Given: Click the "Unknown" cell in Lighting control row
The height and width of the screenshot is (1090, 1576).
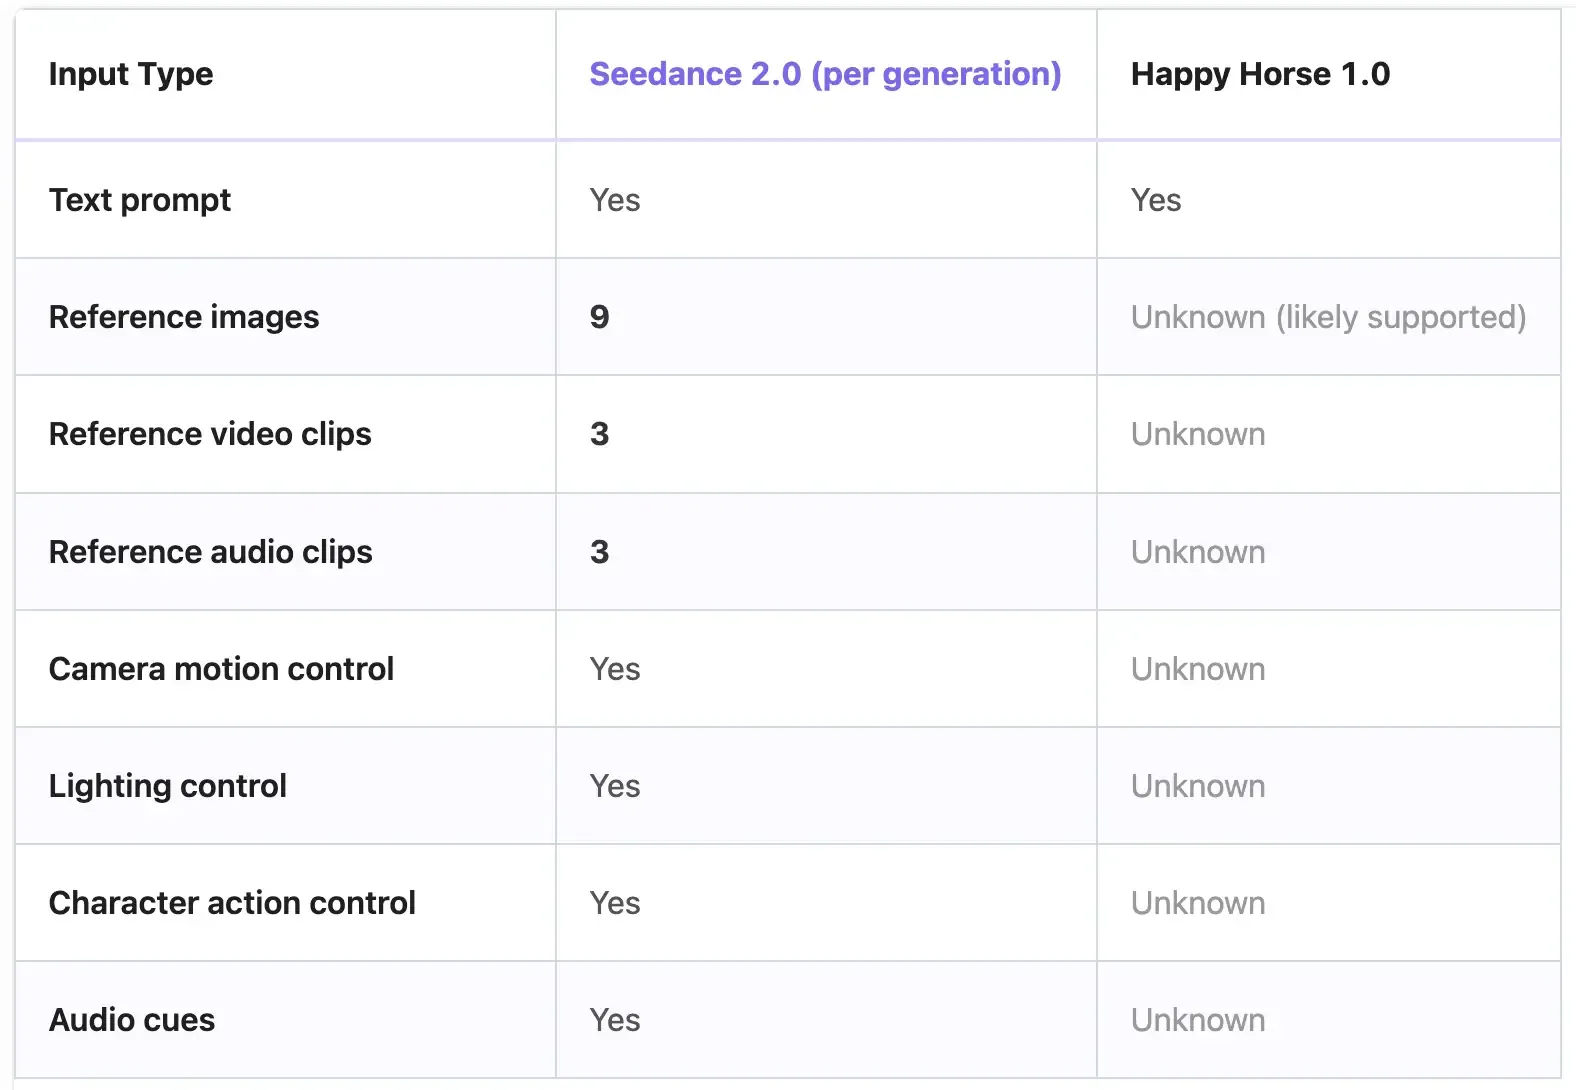Looking at the screenshot, I should coord(1198,786).
